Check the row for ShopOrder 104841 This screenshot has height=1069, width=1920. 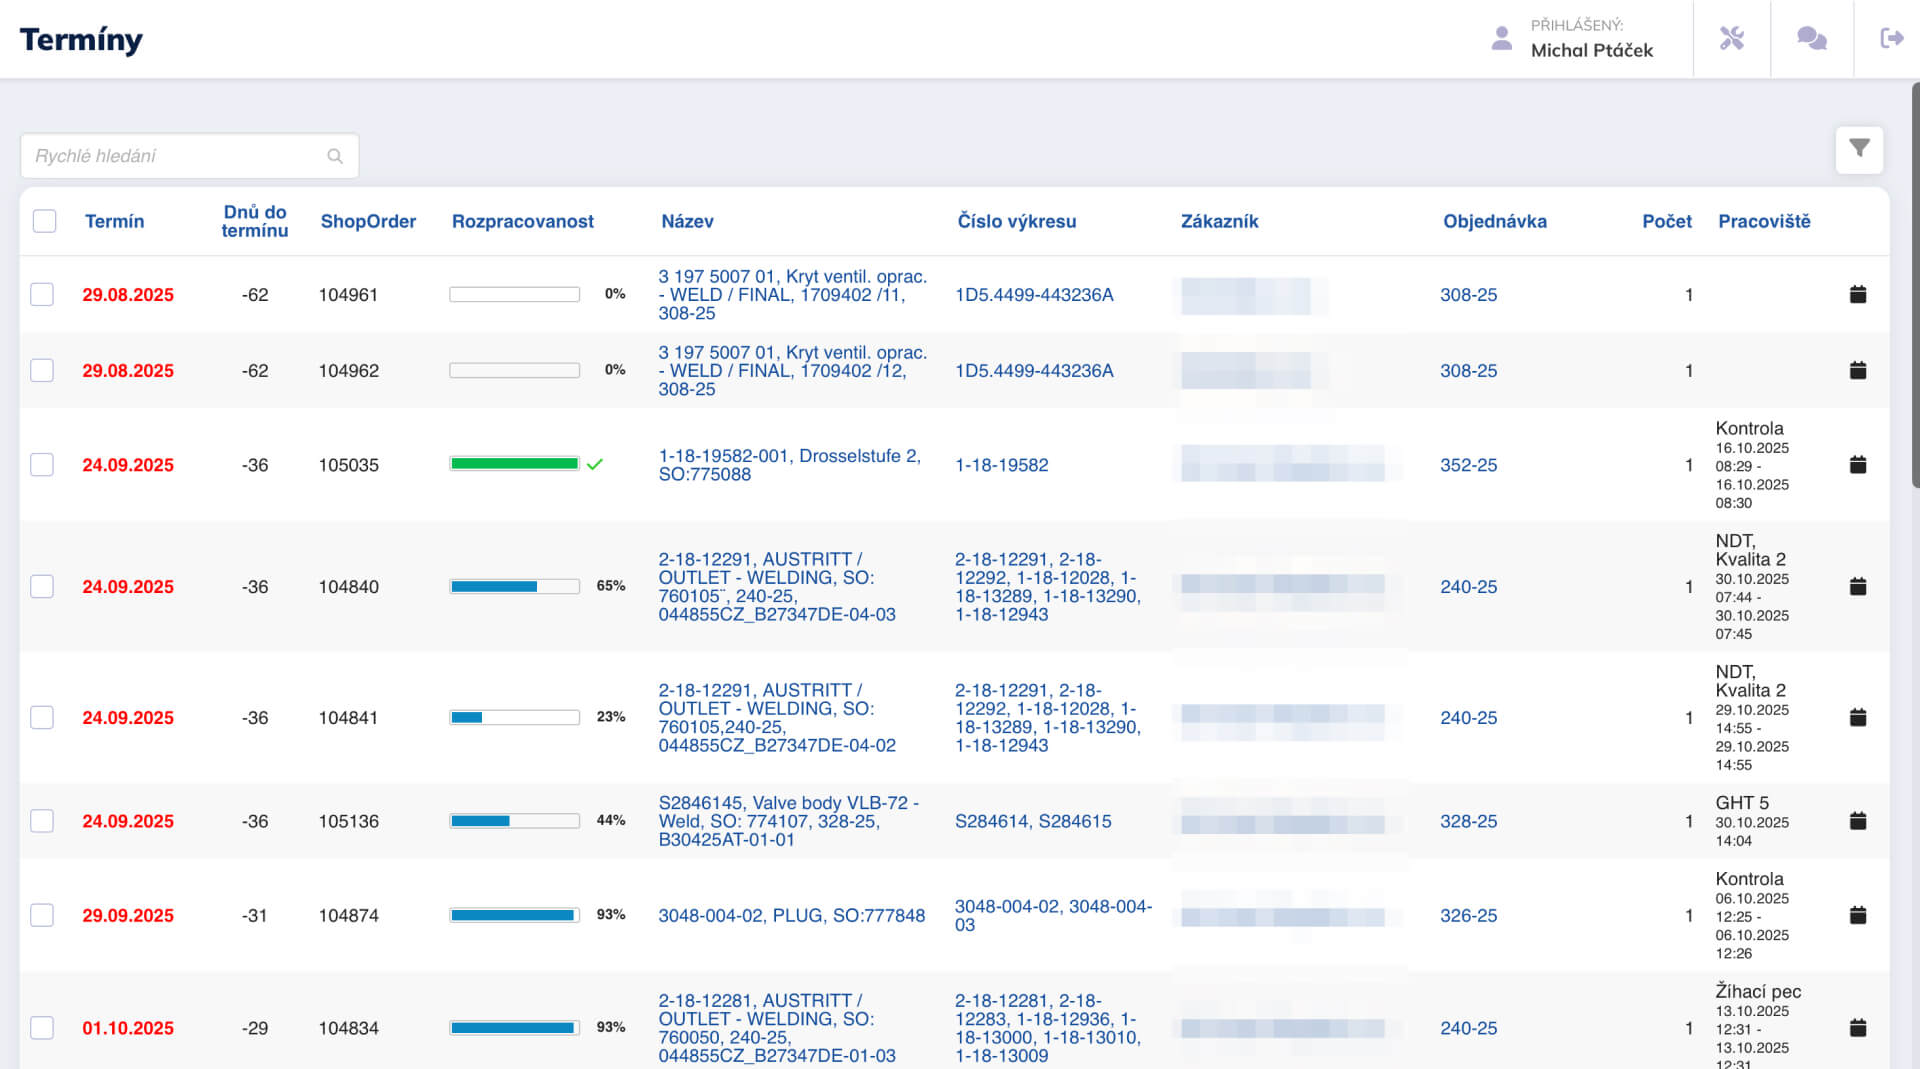42,717
